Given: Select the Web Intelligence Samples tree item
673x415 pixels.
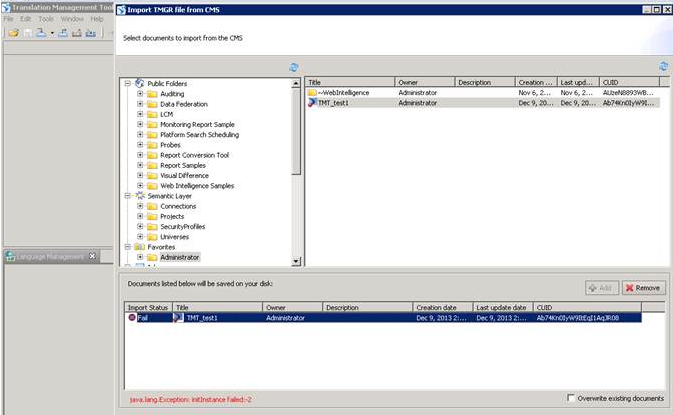Looking at the screenshot, I should tap(197, 186).
